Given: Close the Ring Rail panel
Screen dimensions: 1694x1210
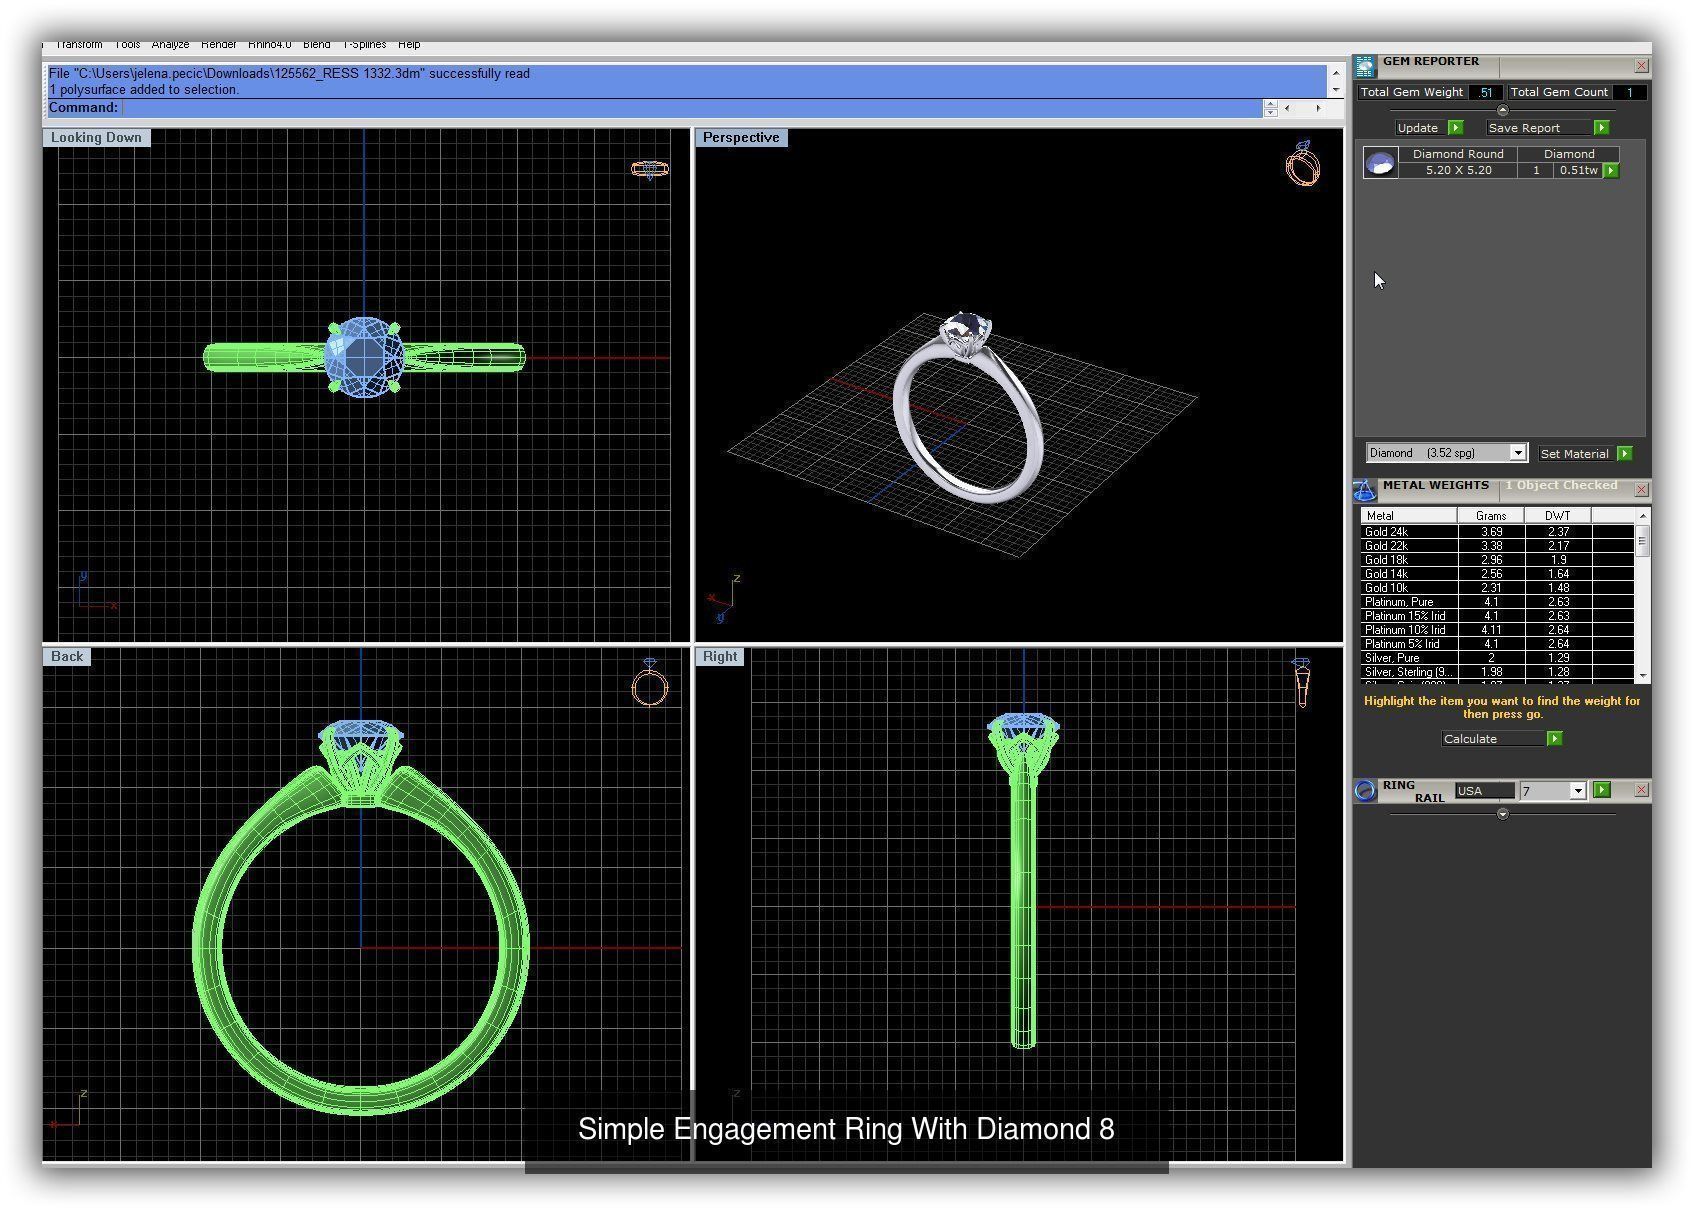Looking at the screenshot, I should tap(1641, 790).
